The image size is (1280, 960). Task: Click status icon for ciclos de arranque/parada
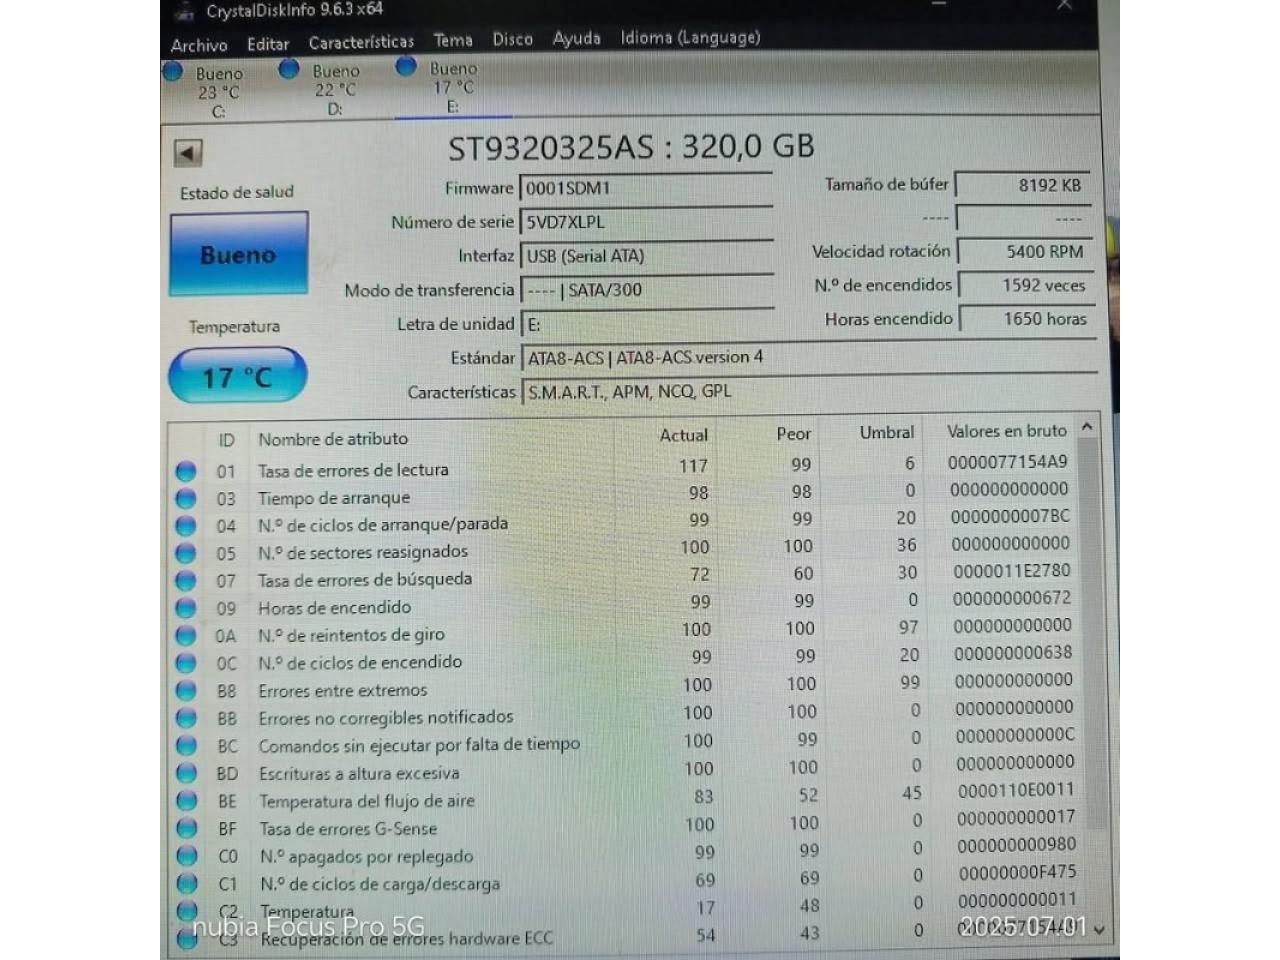click(186, 526)
